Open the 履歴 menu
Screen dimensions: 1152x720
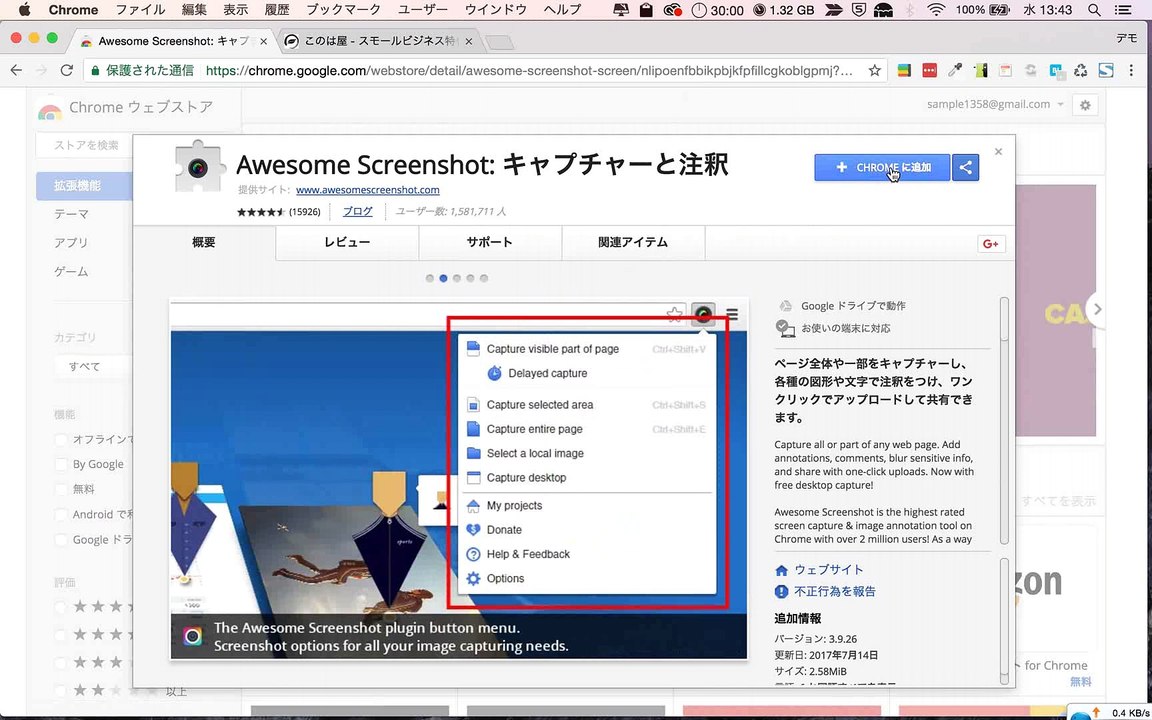pyautogui.click(x=276, y=10)
